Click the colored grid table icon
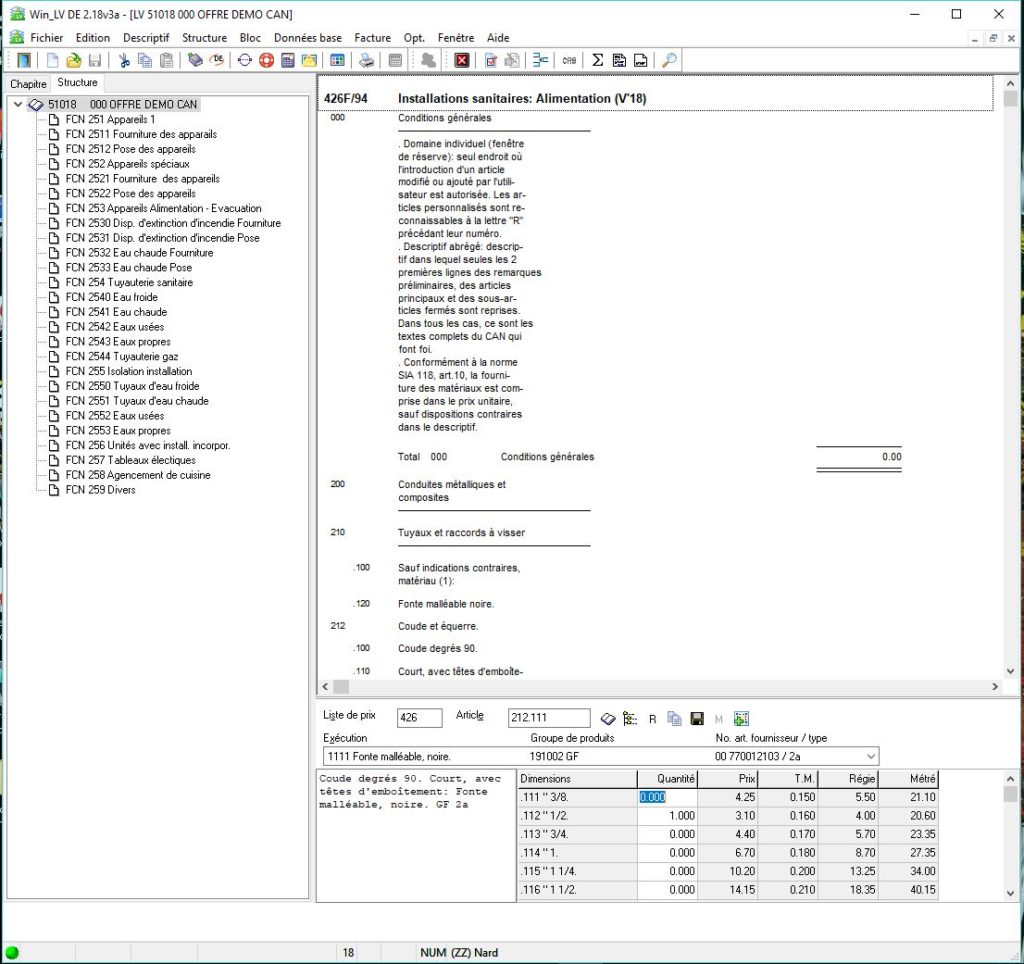Viewport: 1024px width, 964px height. tap(338, 61)
